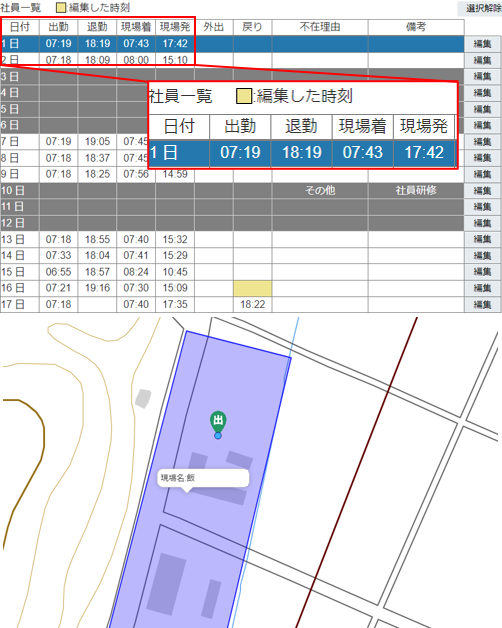Click the 現場着 column header
502x628 pixels.
[136, 27]
